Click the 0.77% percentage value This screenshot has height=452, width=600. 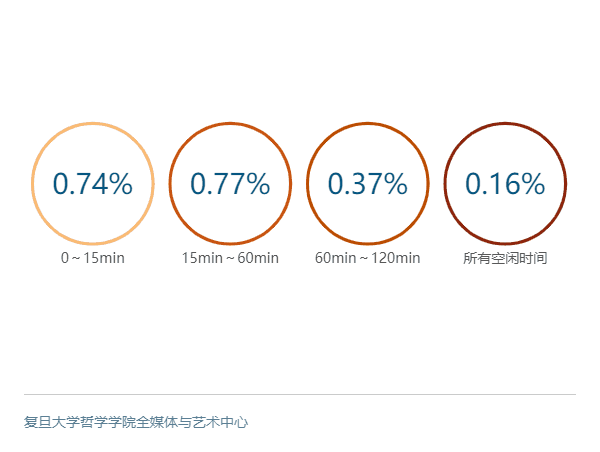(x=230, y=184)
